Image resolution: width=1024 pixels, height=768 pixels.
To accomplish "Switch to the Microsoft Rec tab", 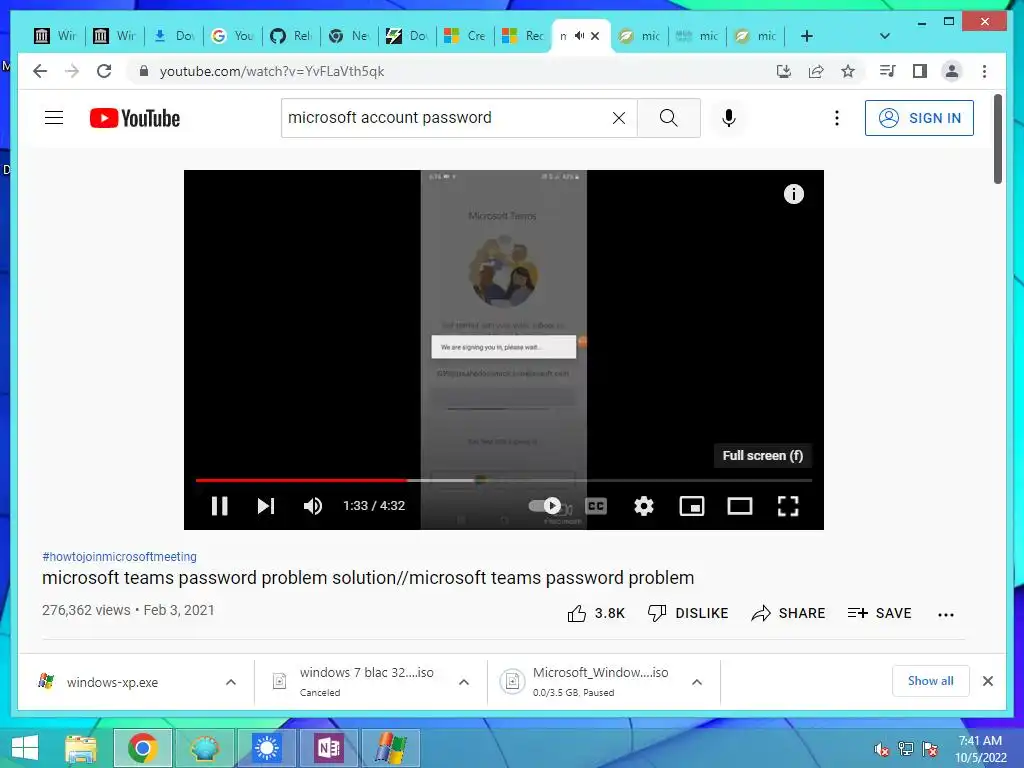I will coord(523,36).
